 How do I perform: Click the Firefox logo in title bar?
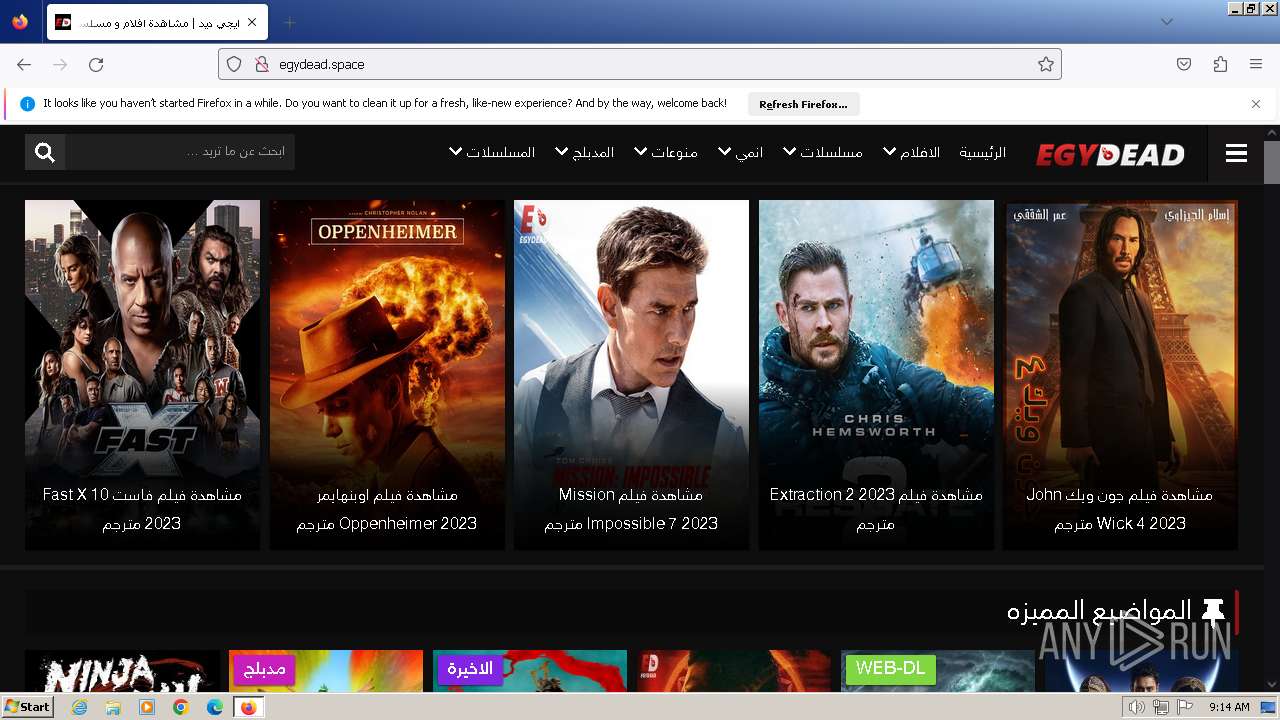coord(20,22)
